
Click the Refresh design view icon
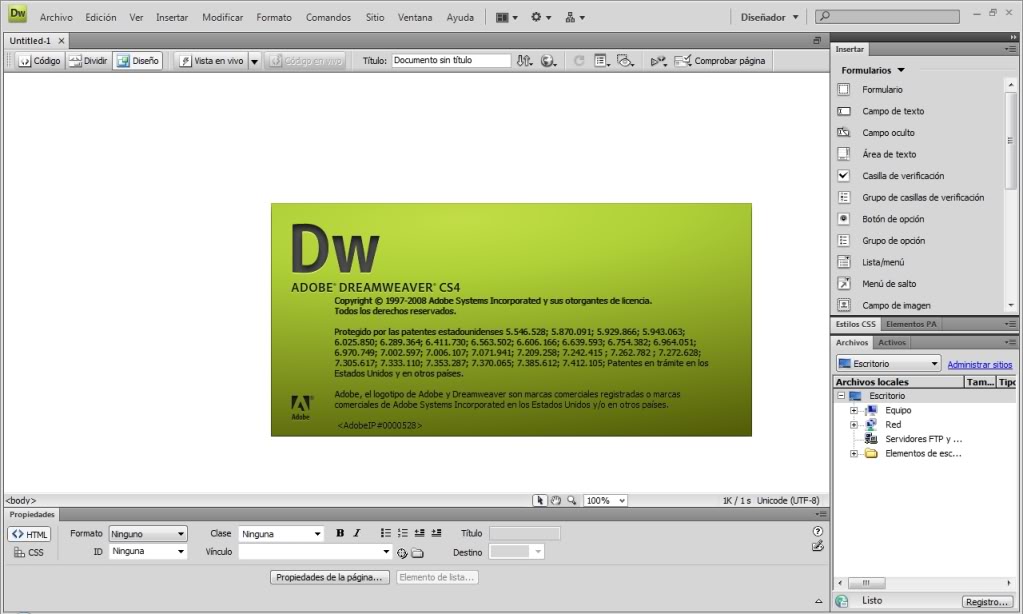[x=579, y=61]
